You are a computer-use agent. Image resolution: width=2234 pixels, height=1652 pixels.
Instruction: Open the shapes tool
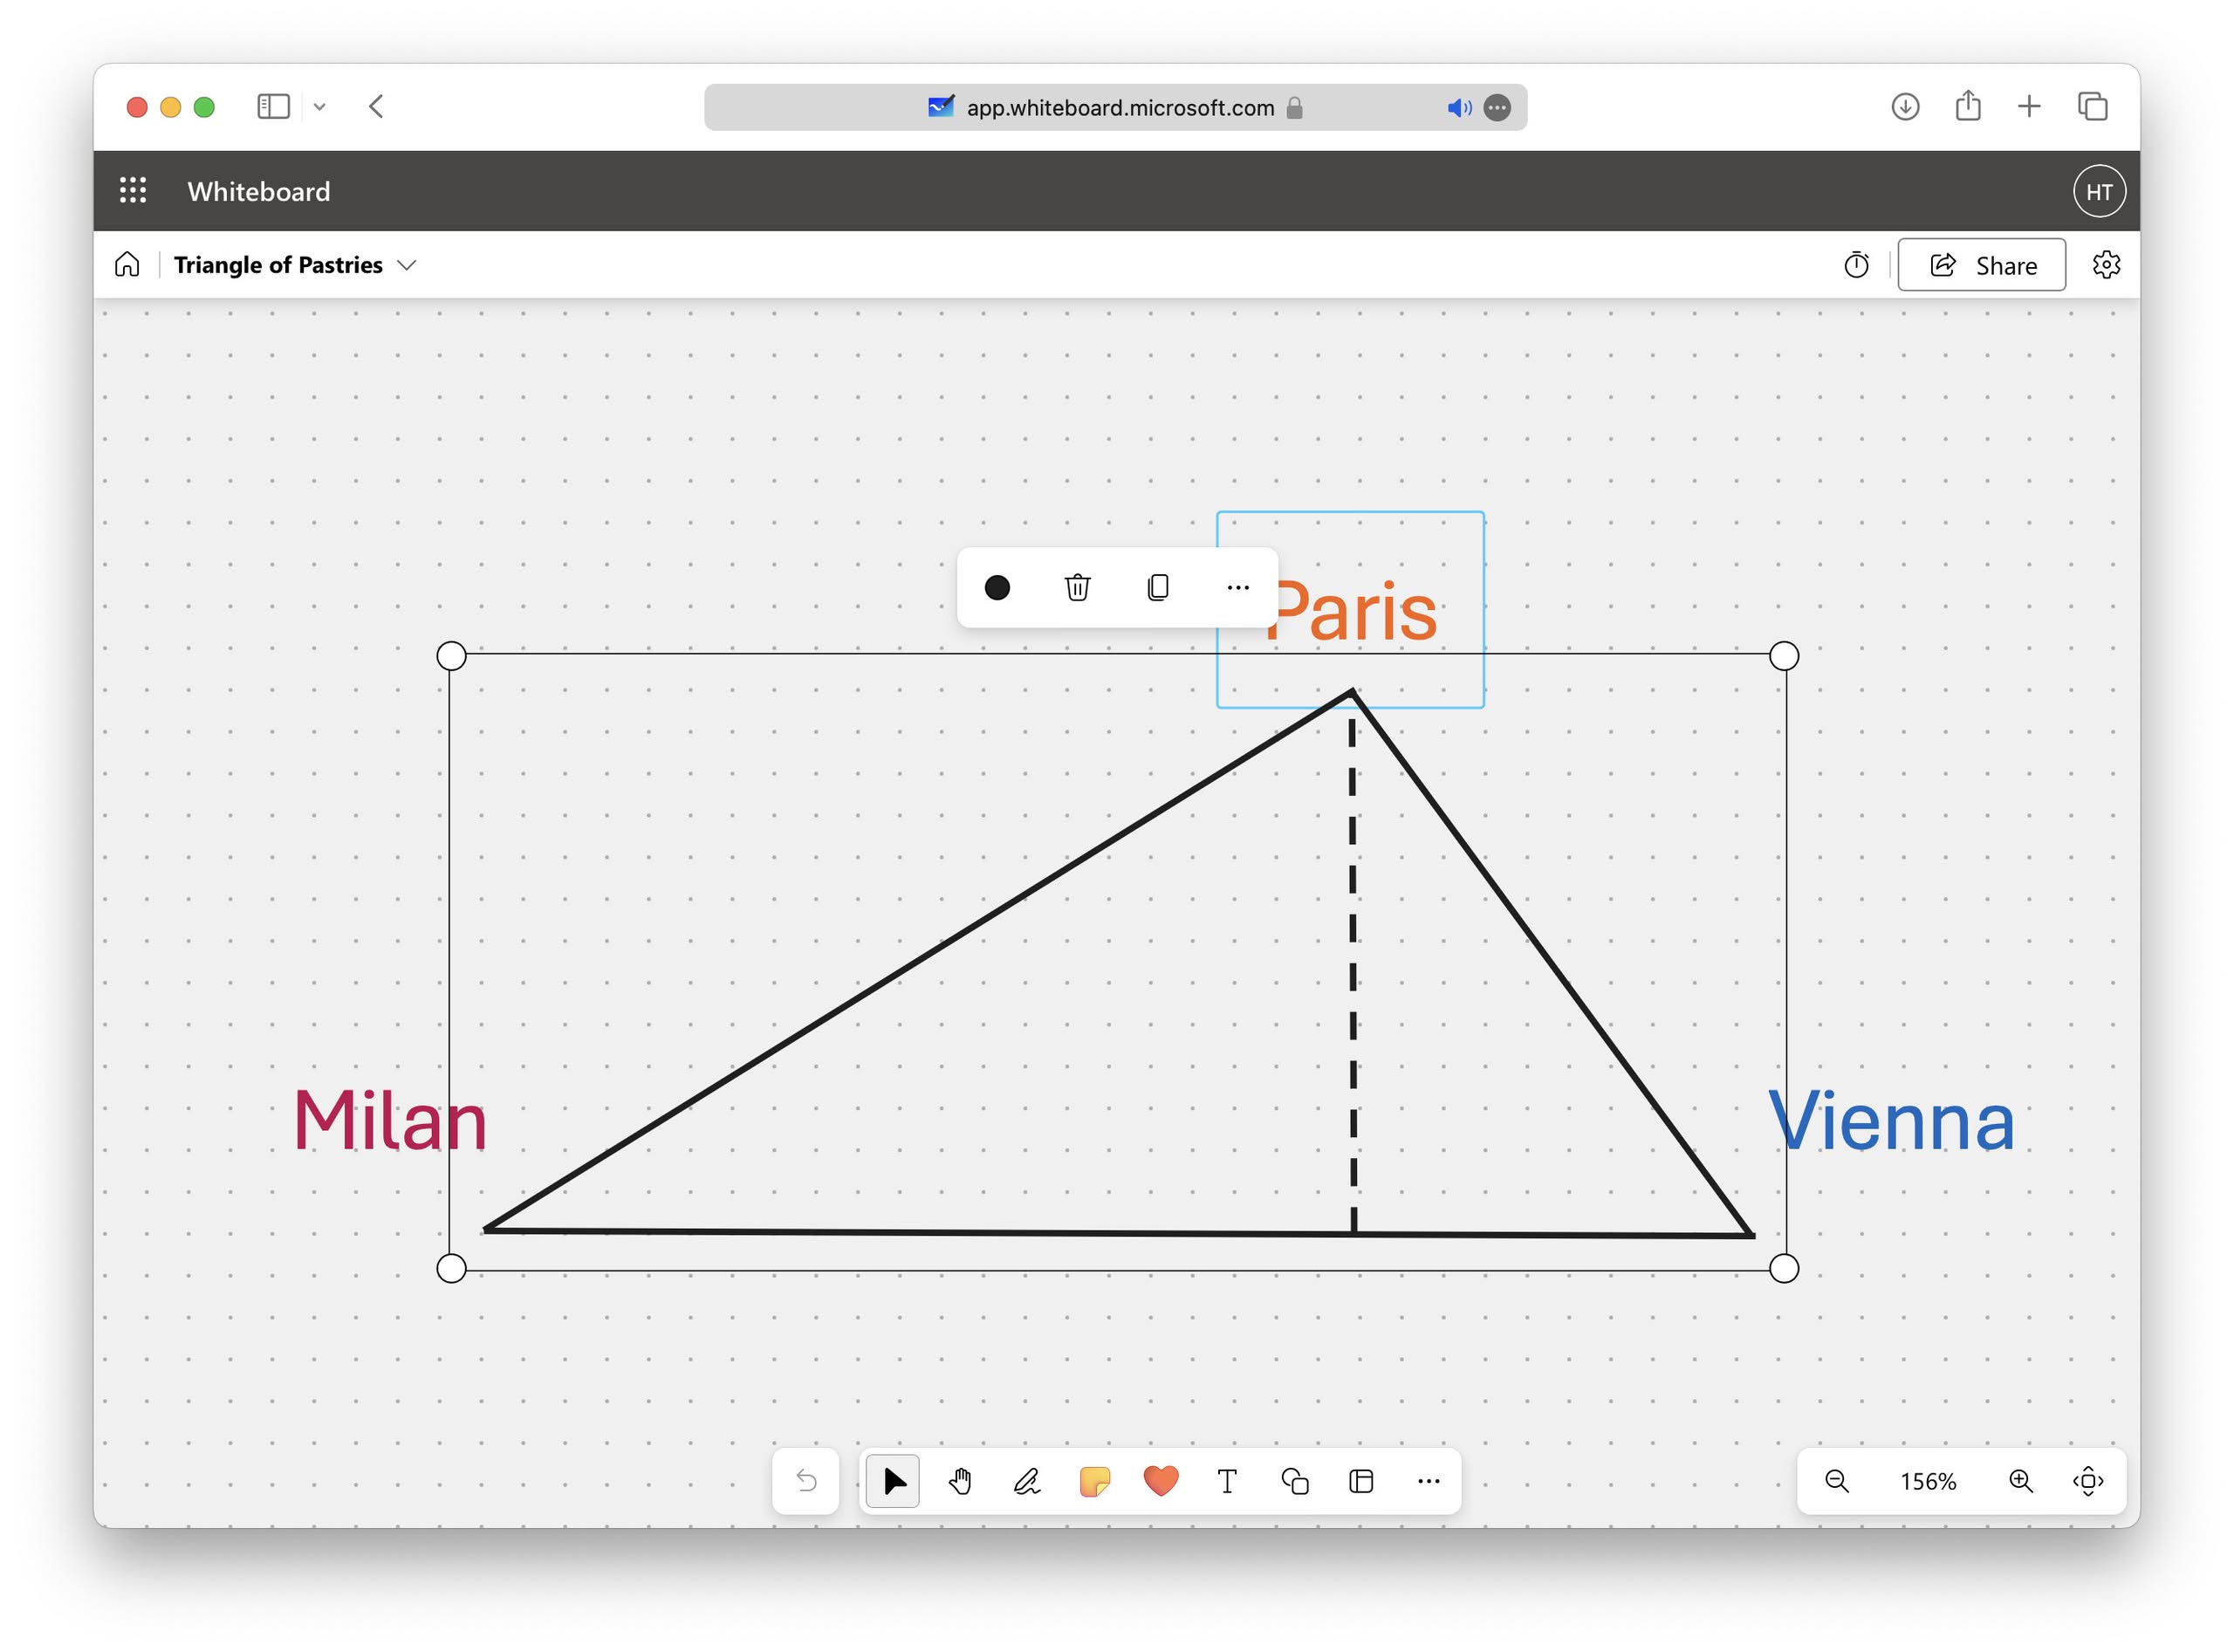point(1294,1481)
